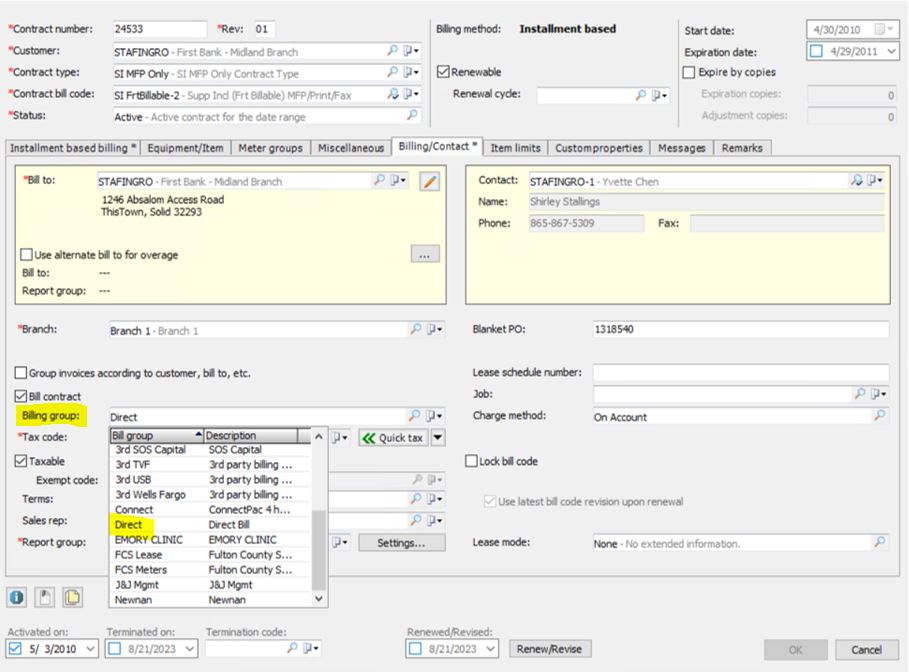Click the Renew/Revise button
Screen dimensions: 909x672
pyautogui.click(x=550, y=649)
